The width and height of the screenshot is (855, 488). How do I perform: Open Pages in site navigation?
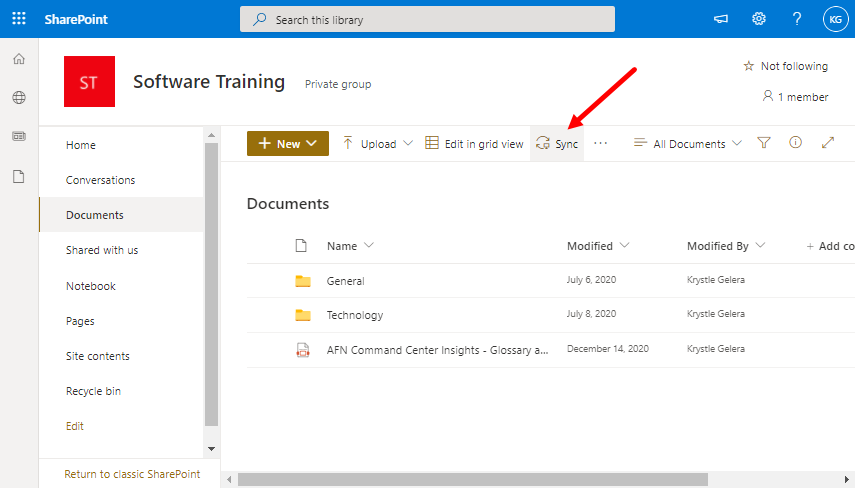point(80,321)
